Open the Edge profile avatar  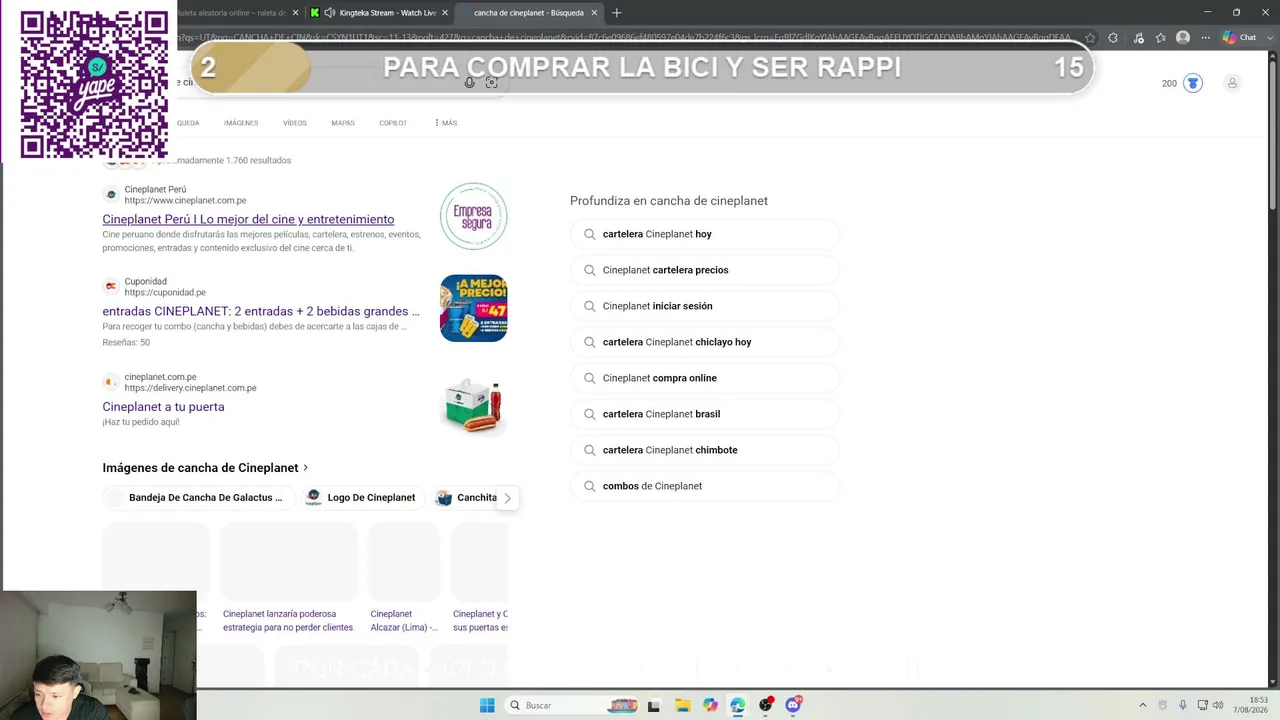1184,38
